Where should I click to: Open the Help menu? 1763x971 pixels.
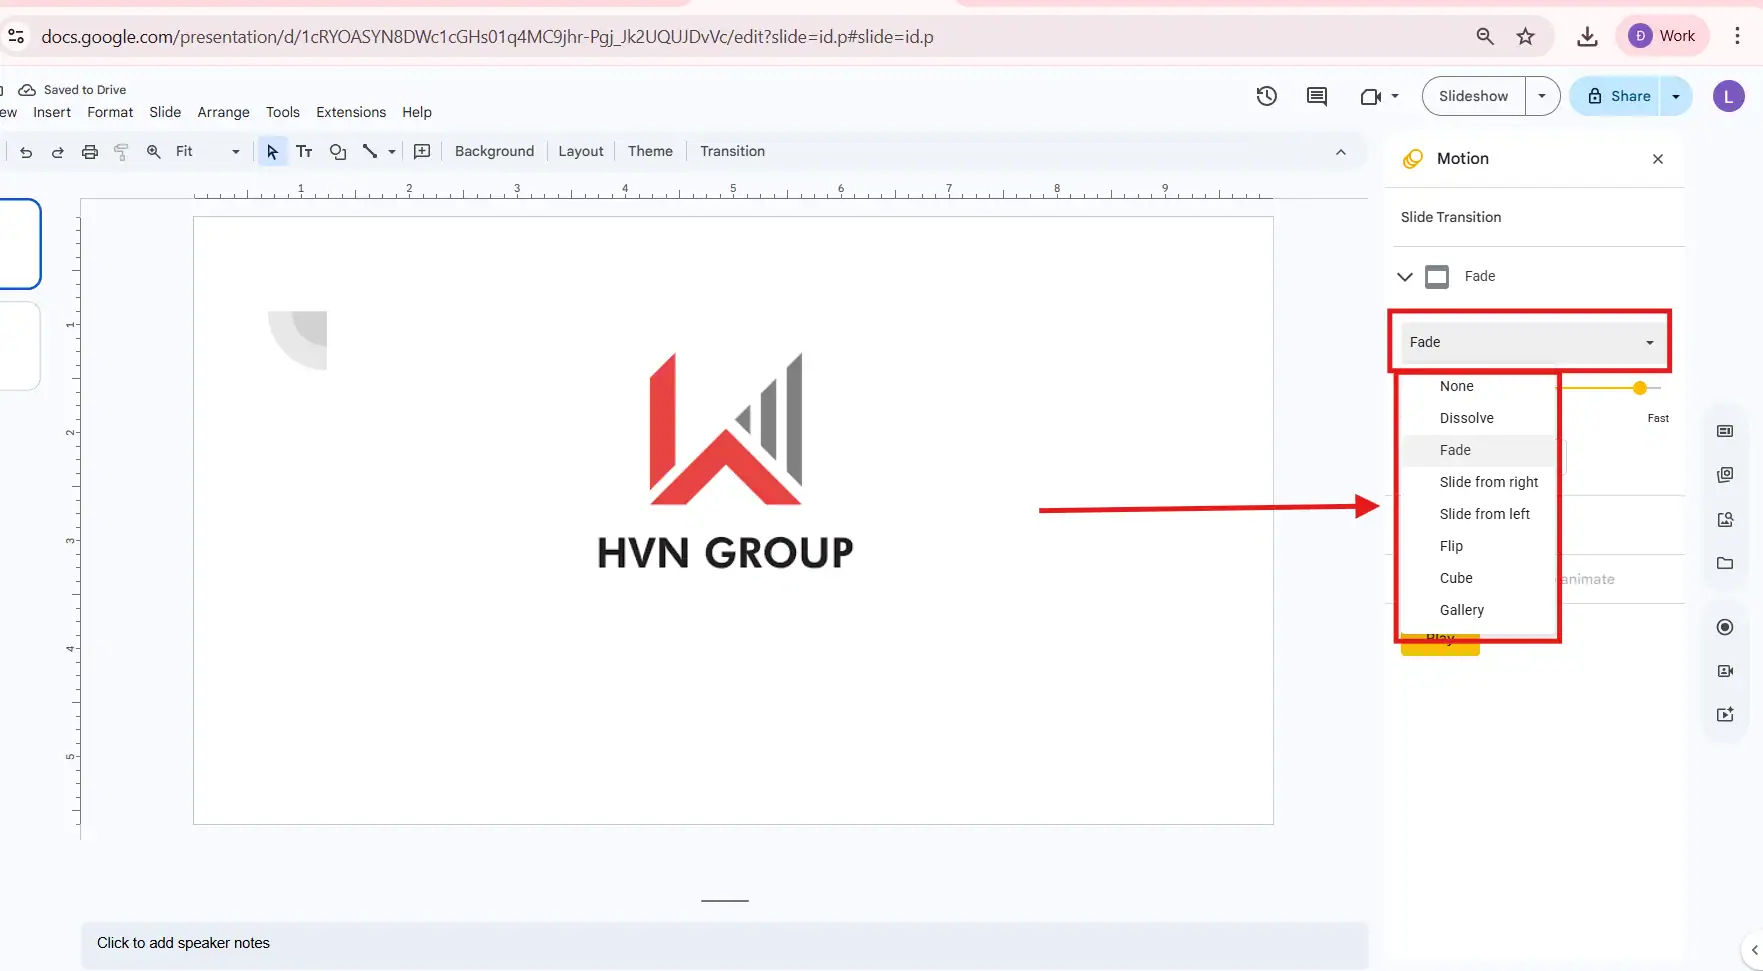(417, 112)
